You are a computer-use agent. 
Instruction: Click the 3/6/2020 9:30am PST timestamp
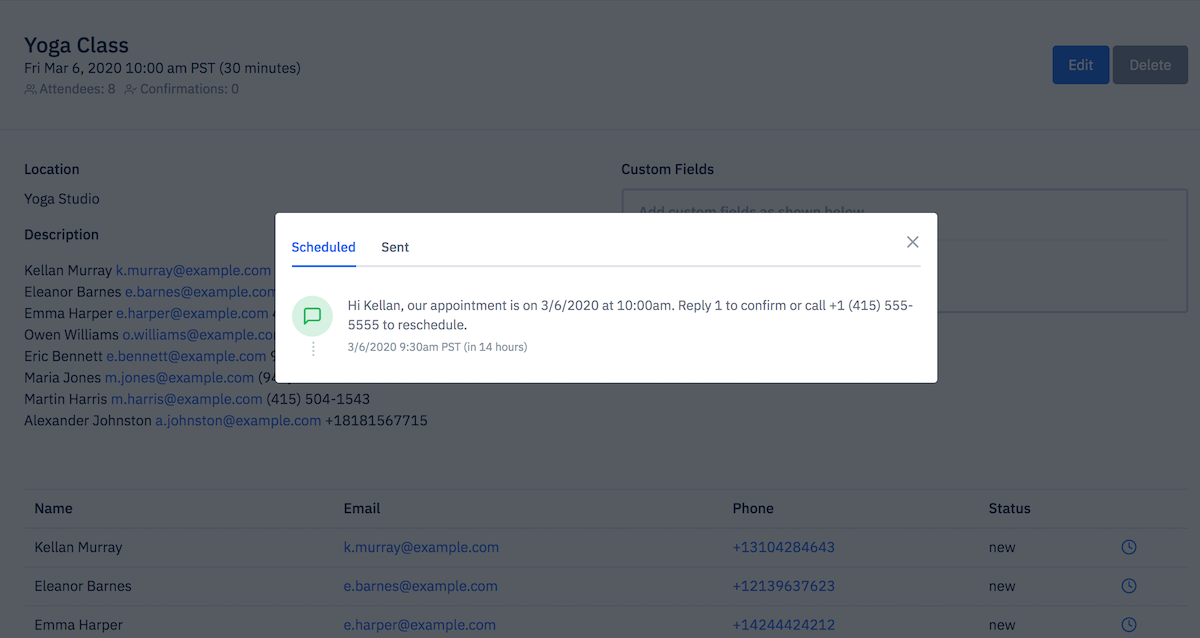pyautogui.click(x=404, y=347)
